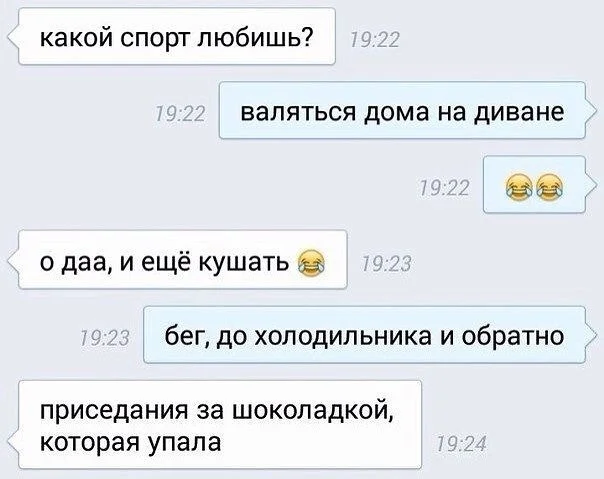Click the 19:22 timestamp beside 'валяться дома на диване'
The width and height of the screenshot is (604, 479).
click(180, 114)
